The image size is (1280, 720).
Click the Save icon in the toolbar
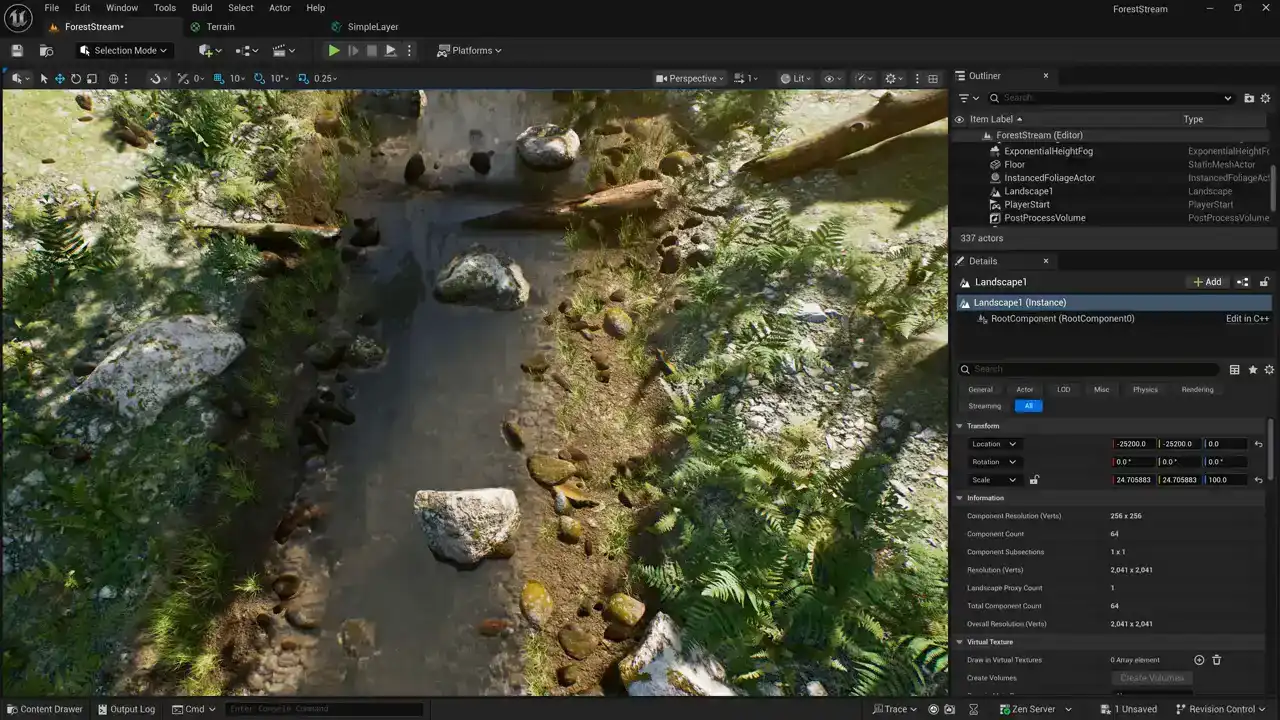pos(17,51)
